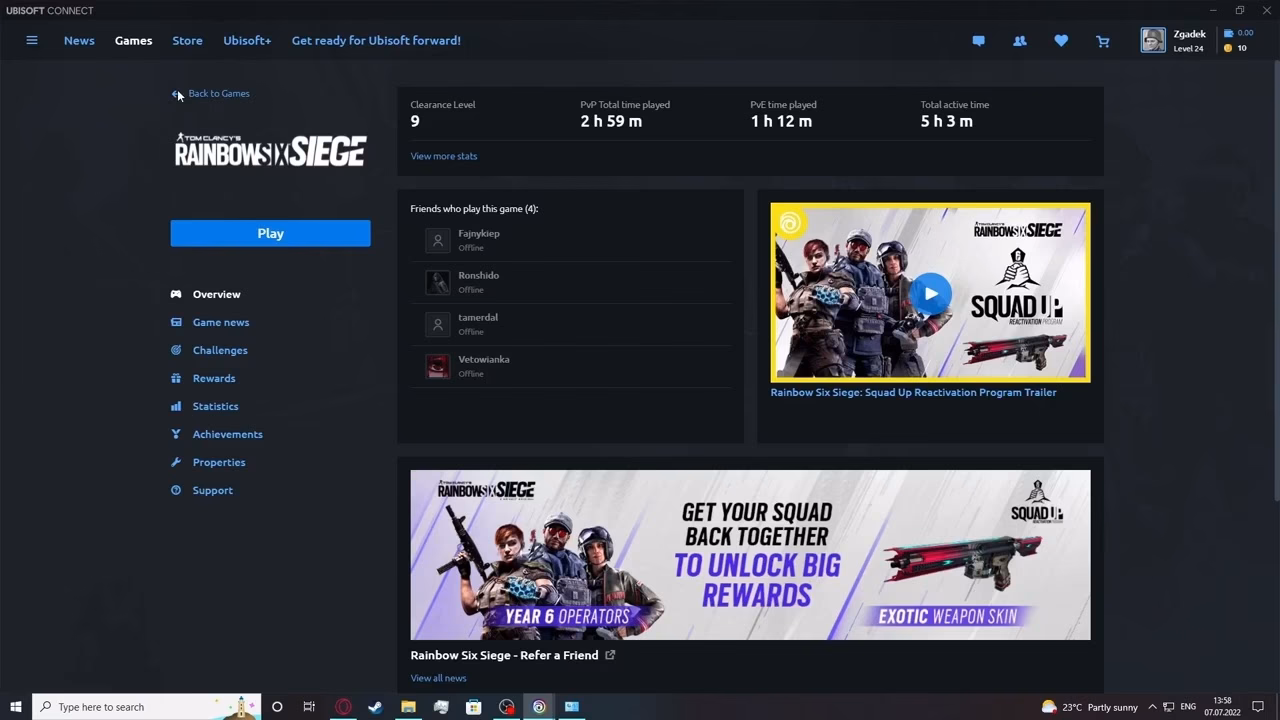Open the chat messages icon
1280x720 pixels.
coord(979,41)
